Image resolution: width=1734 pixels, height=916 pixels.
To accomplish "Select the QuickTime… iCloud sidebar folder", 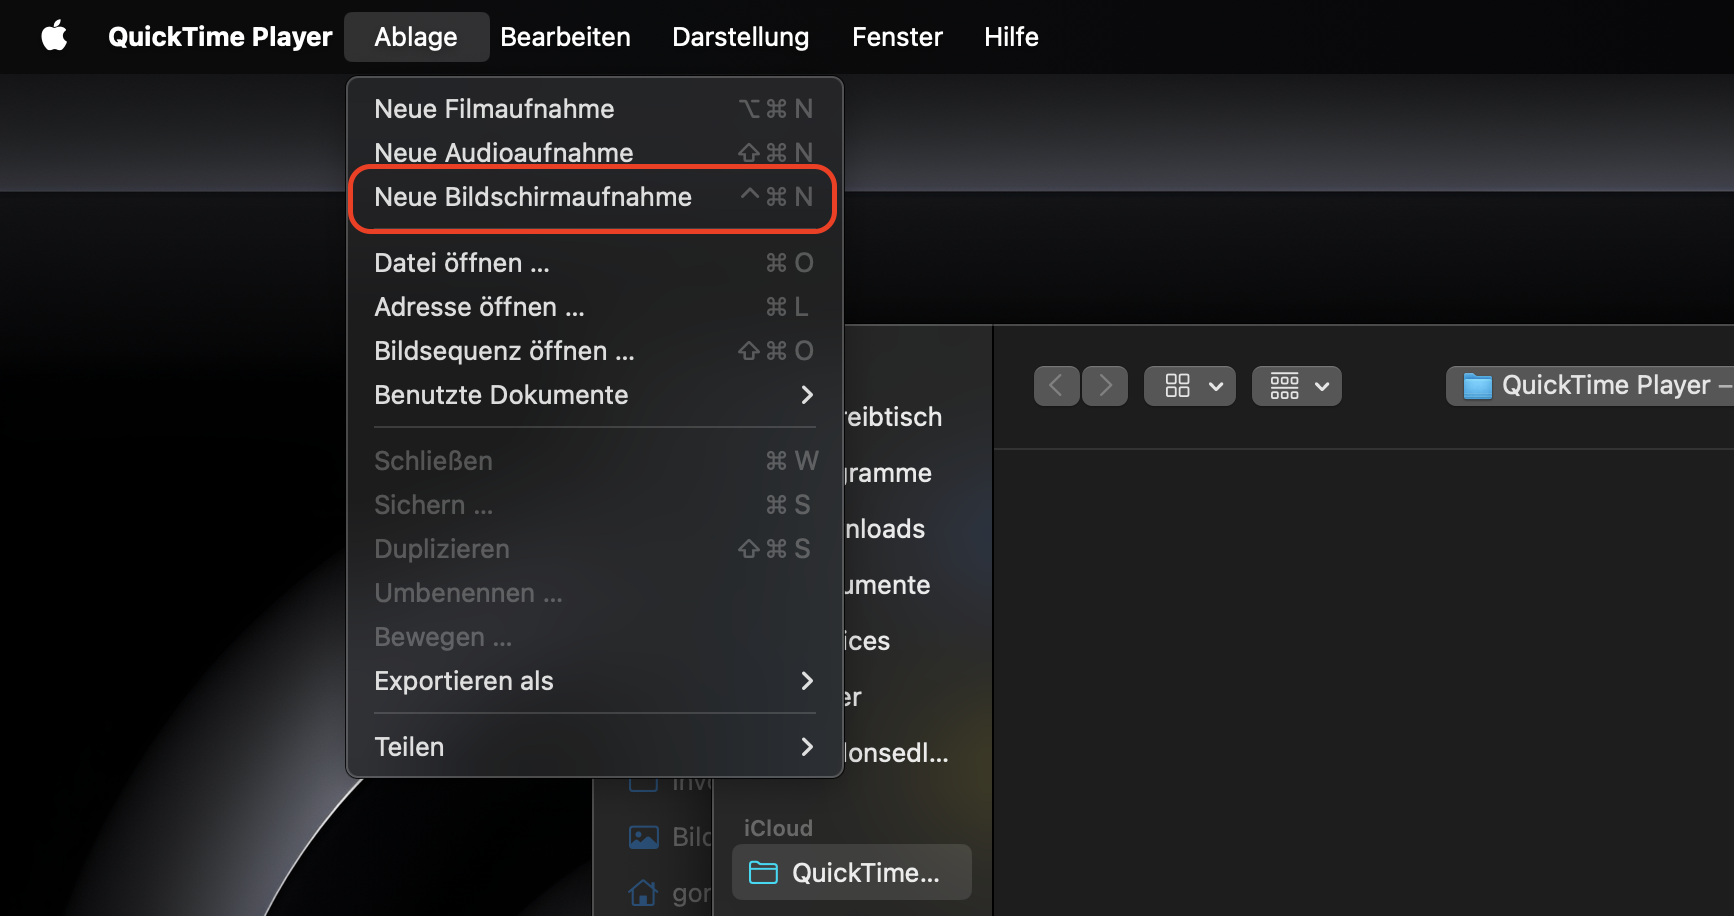I will point(852,873).
